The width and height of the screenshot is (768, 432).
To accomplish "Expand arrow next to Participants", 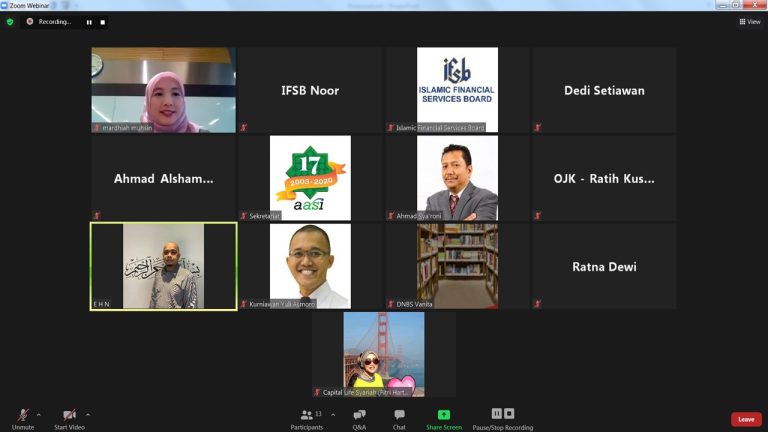I will click(x=333, y=415).
